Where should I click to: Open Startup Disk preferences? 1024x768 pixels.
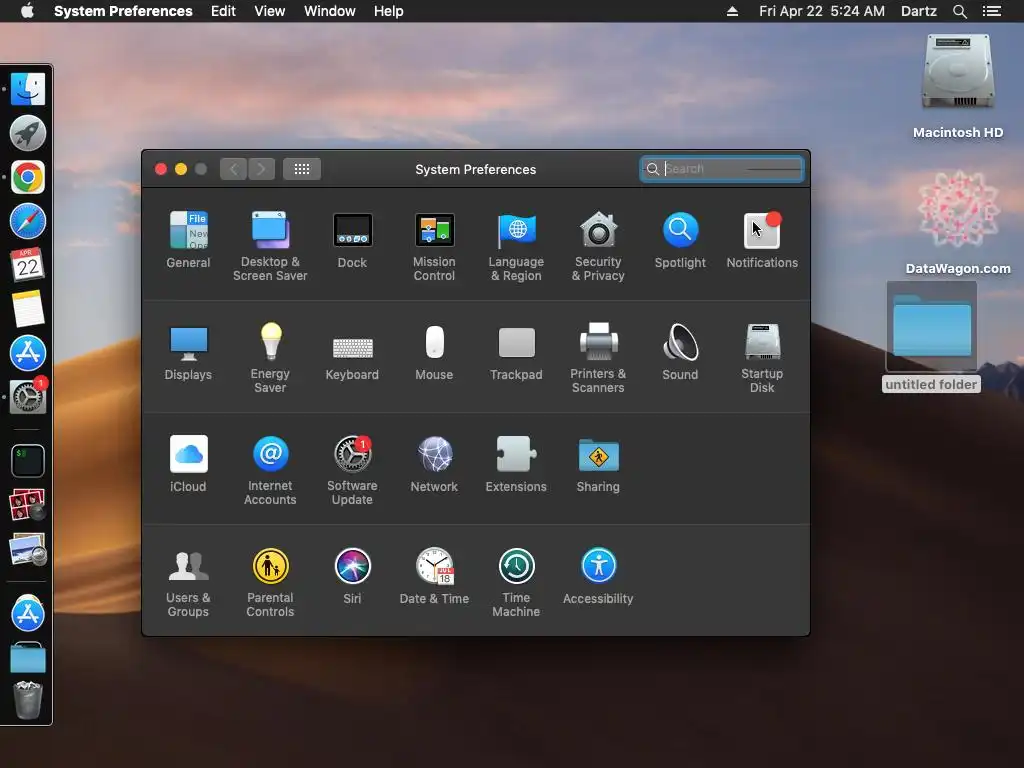[x=762, y=358]
